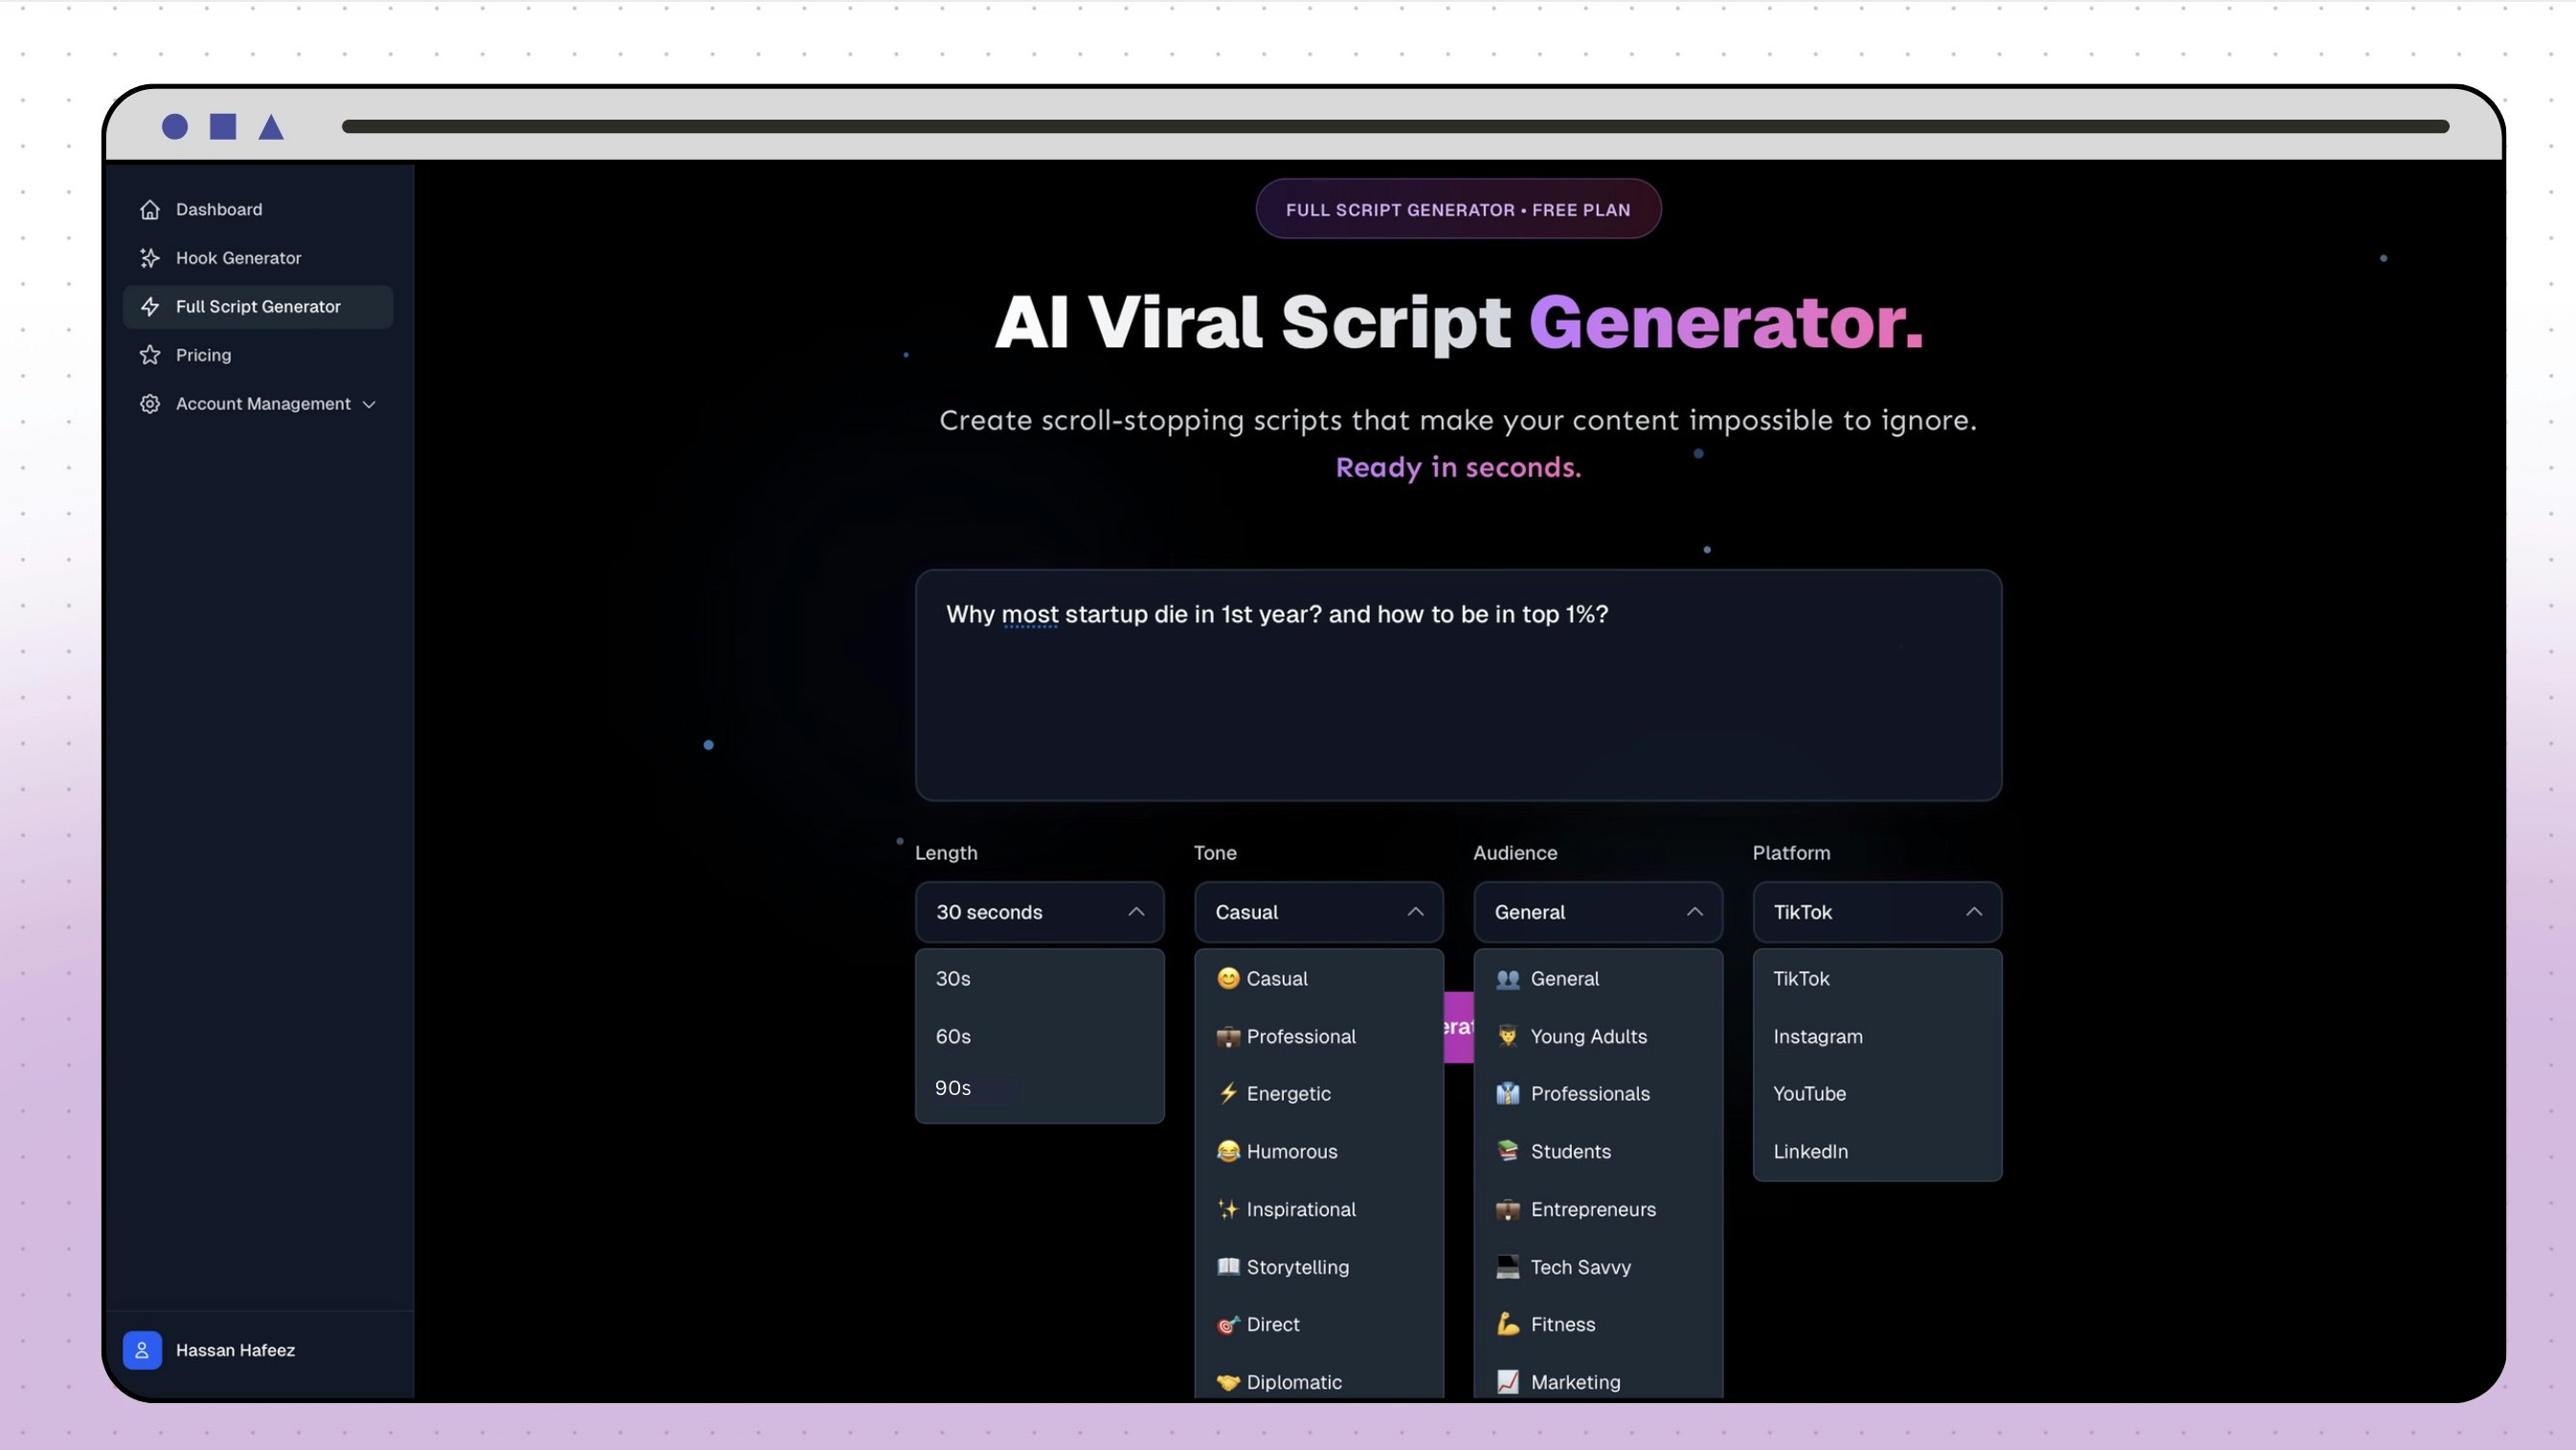Click the Account Management gear icon
This screenshot has width=2576, height=1450.
[150, 404]
